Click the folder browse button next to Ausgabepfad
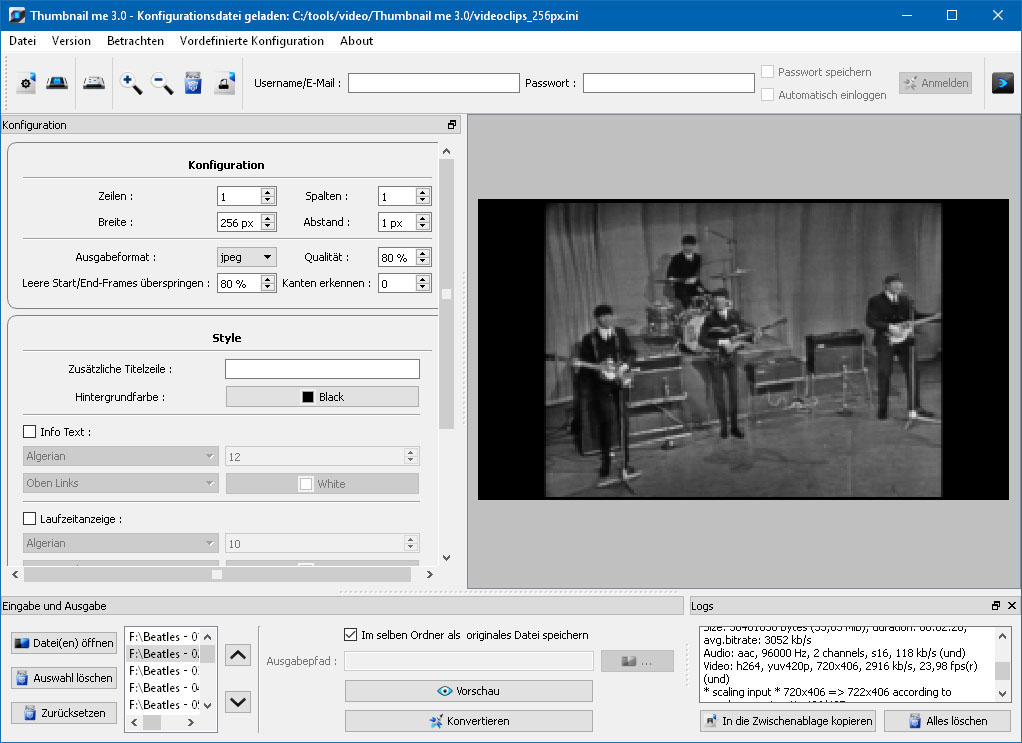This screenshot has width=1022, height=743. tap(637, 661)
